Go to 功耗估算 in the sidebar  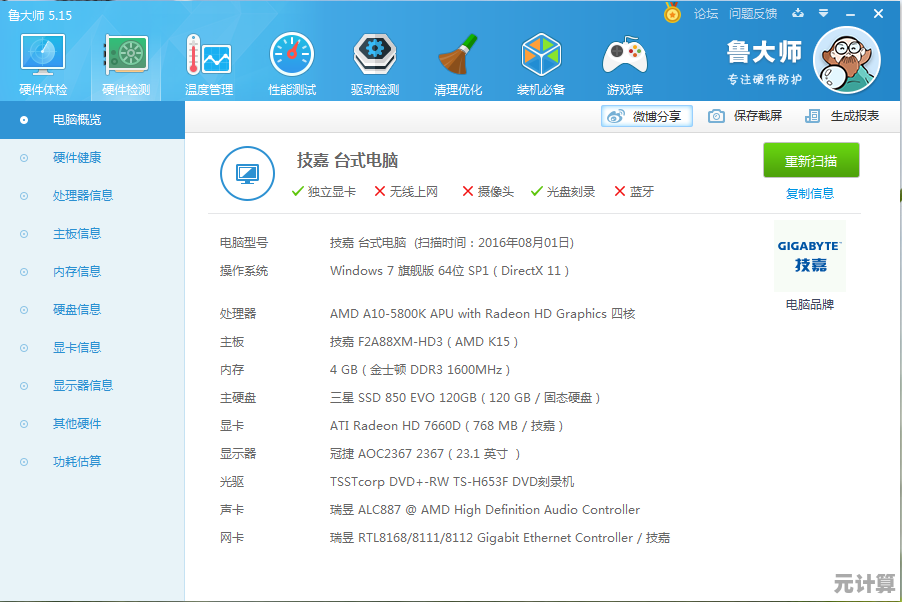(x=77, y=462)
